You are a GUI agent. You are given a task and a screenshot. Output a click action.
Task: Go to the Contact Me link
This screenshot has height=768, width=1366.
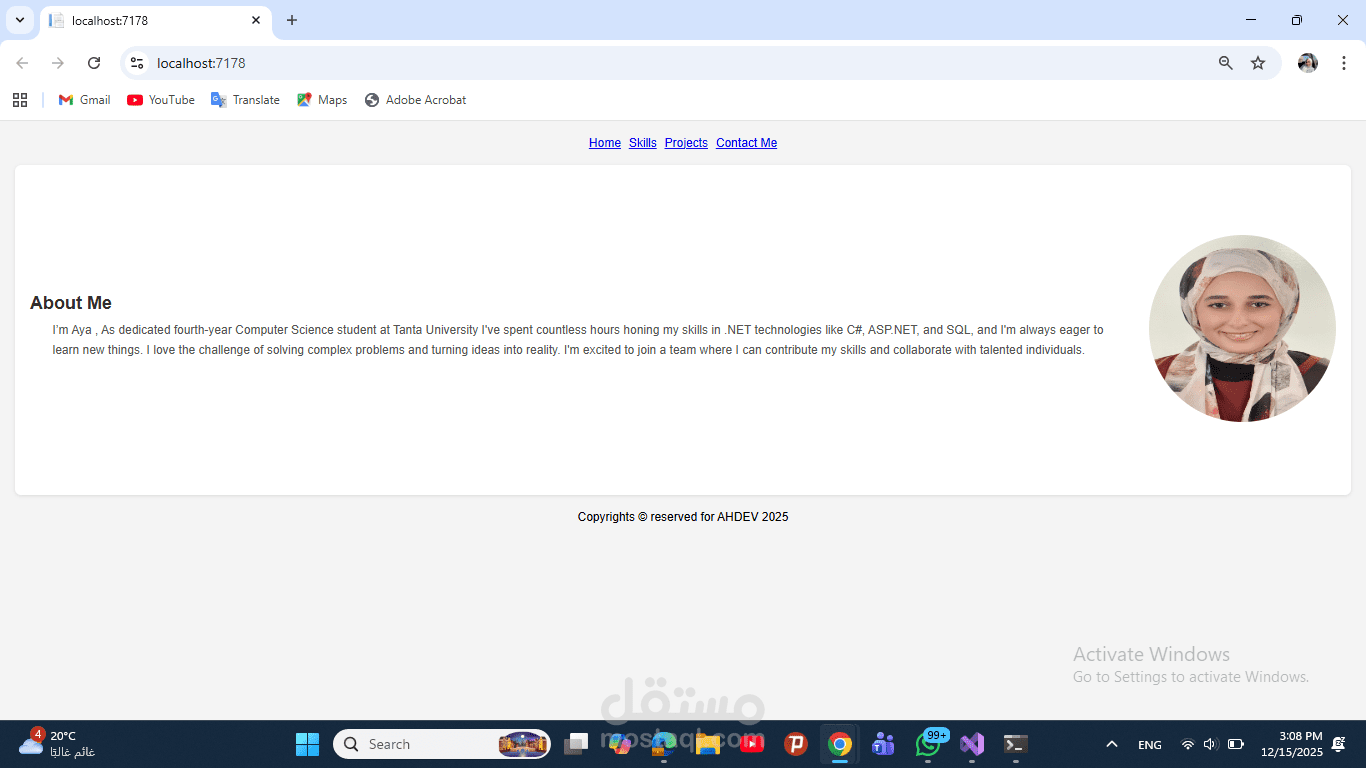746,143
